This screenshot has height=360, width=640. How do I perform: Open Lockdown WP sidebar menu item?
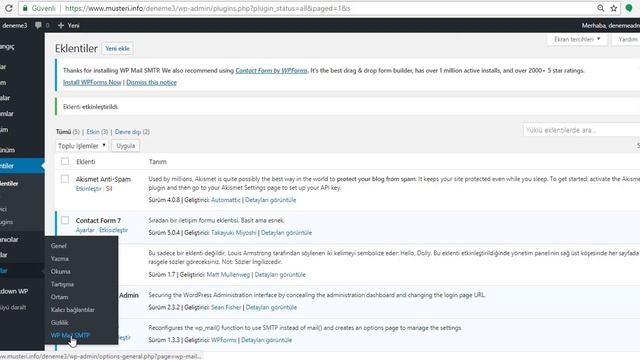point(14,291)
